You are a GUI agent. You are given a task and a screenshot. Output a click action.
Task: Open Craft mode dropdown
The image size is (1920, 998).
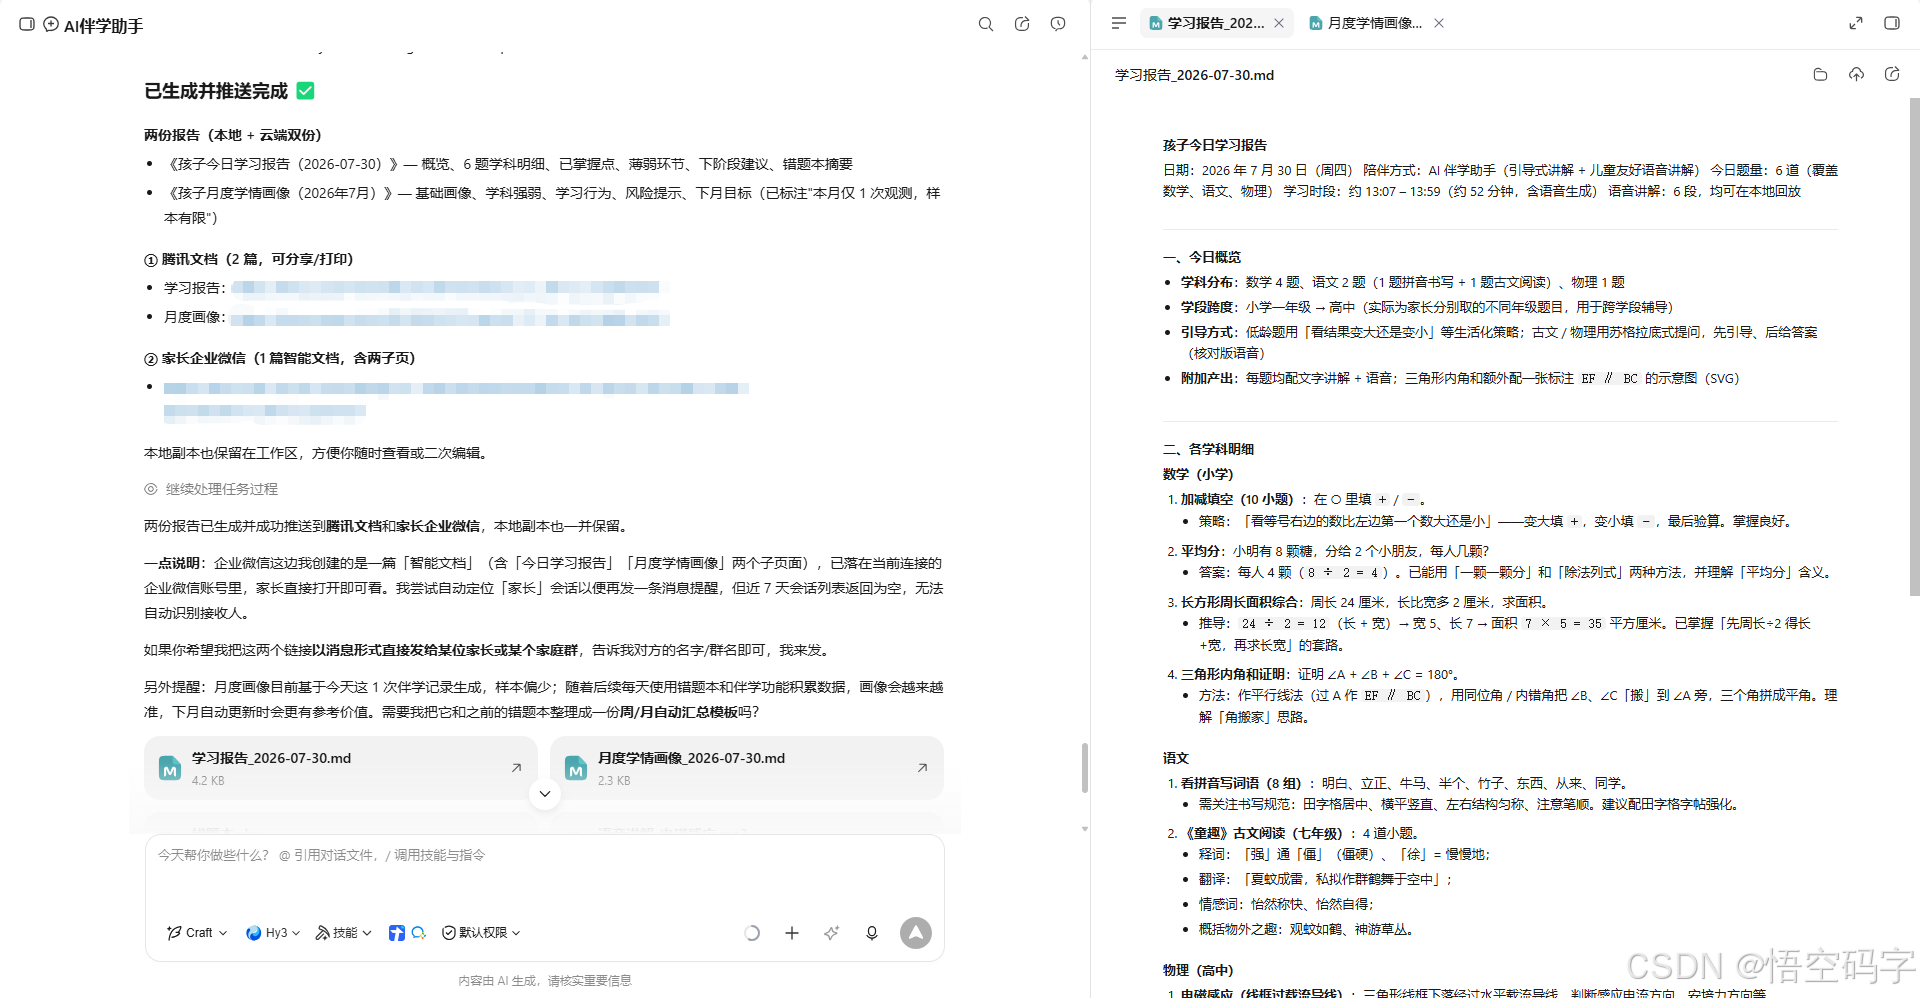click(x=197, y=933)
